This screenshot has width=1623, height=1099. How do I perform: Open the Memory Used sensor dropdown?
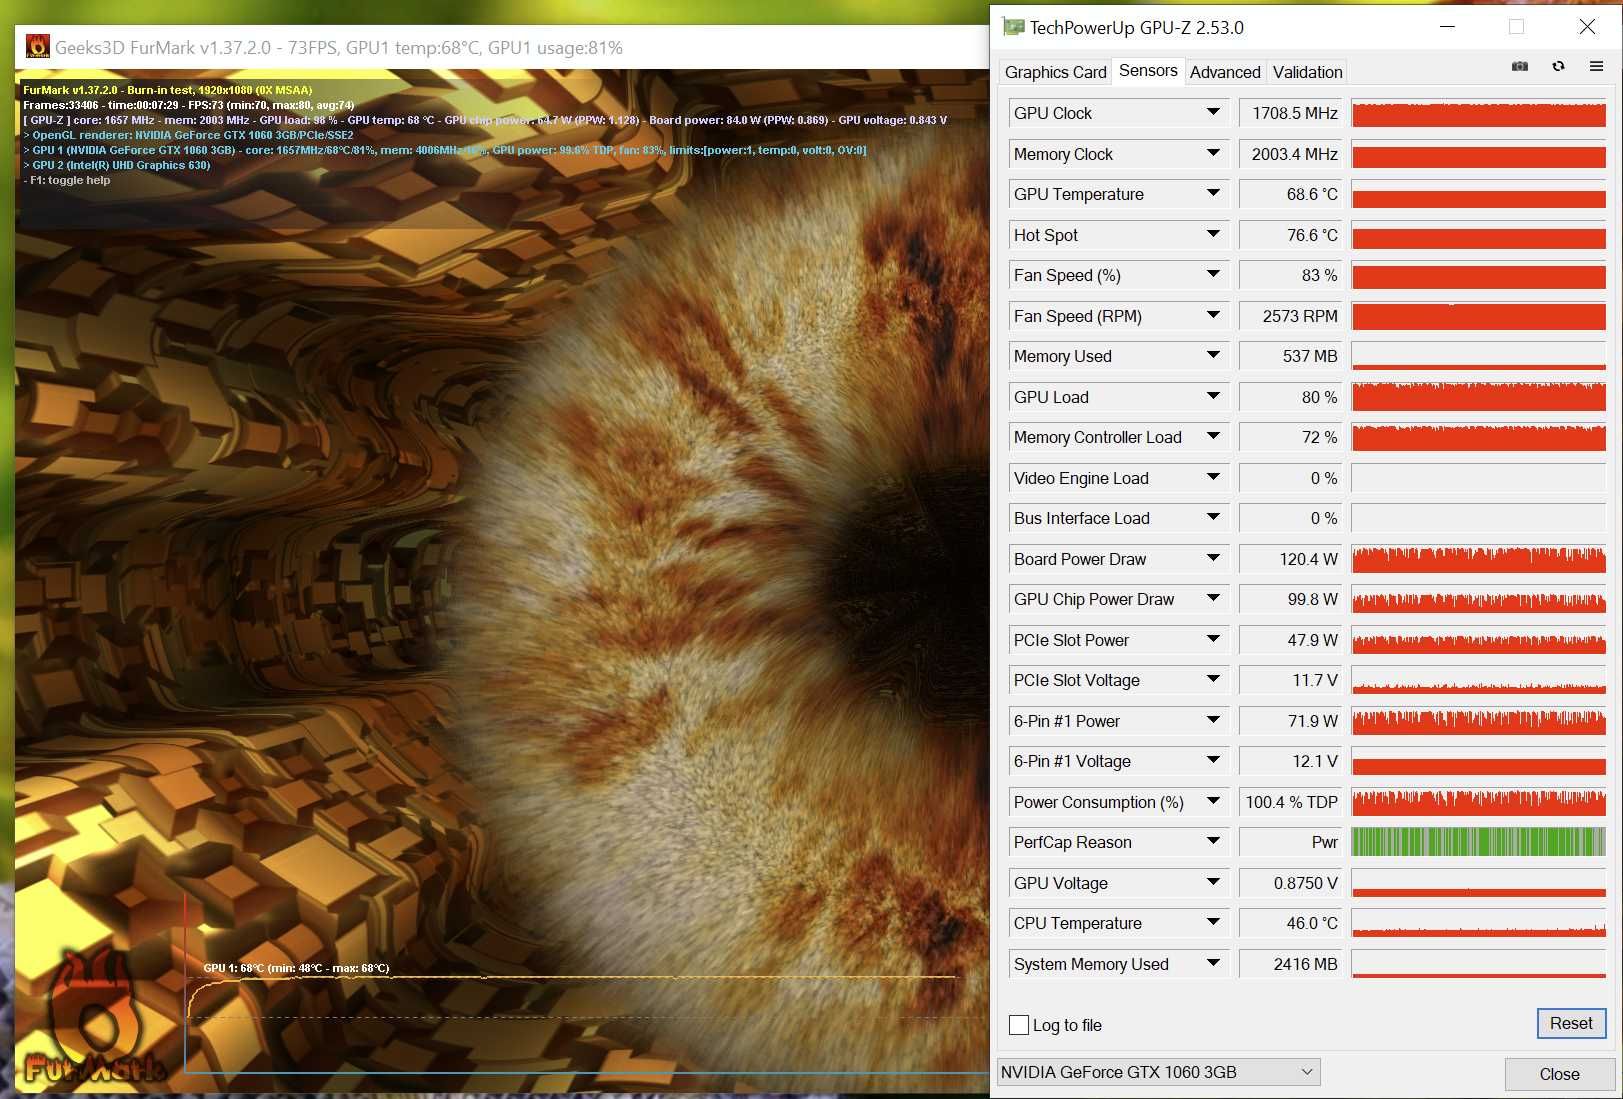pos(1213,356)
